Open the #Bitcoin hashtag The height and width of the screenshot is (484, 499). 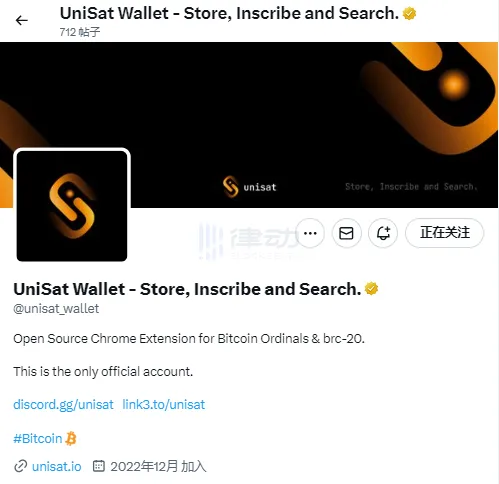point(38,438)
